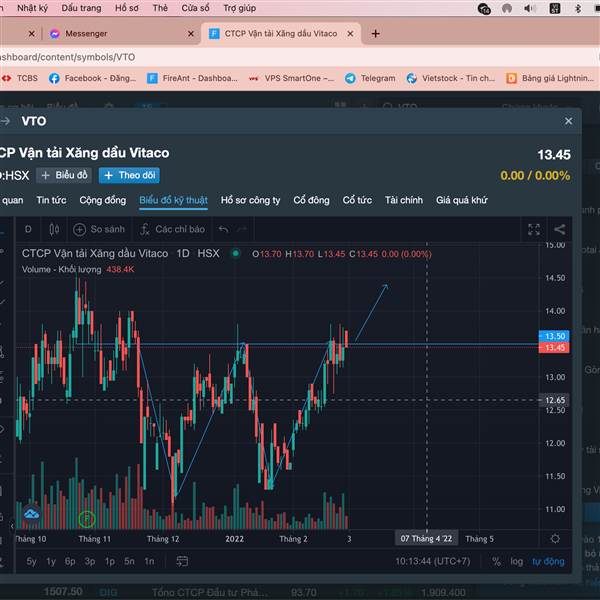The height and width of the screenshot is (600, 600).
Task: Switch to the Cổ tức tab
Action: (357, 200)
